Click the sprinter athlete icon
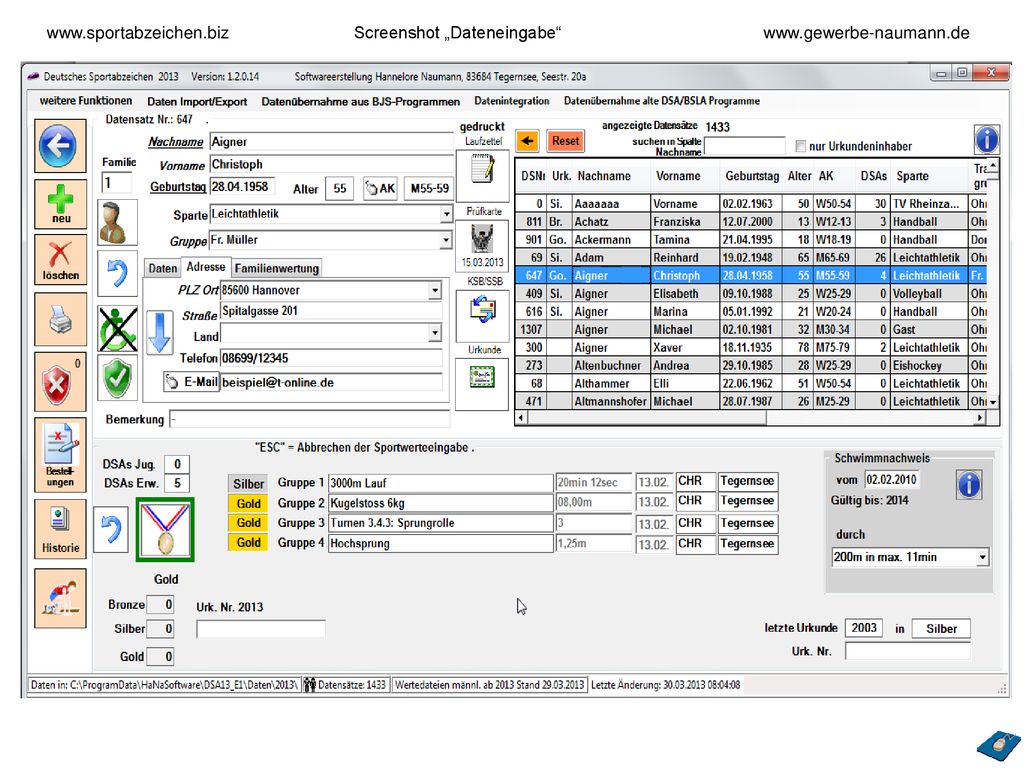 (60, 598)
